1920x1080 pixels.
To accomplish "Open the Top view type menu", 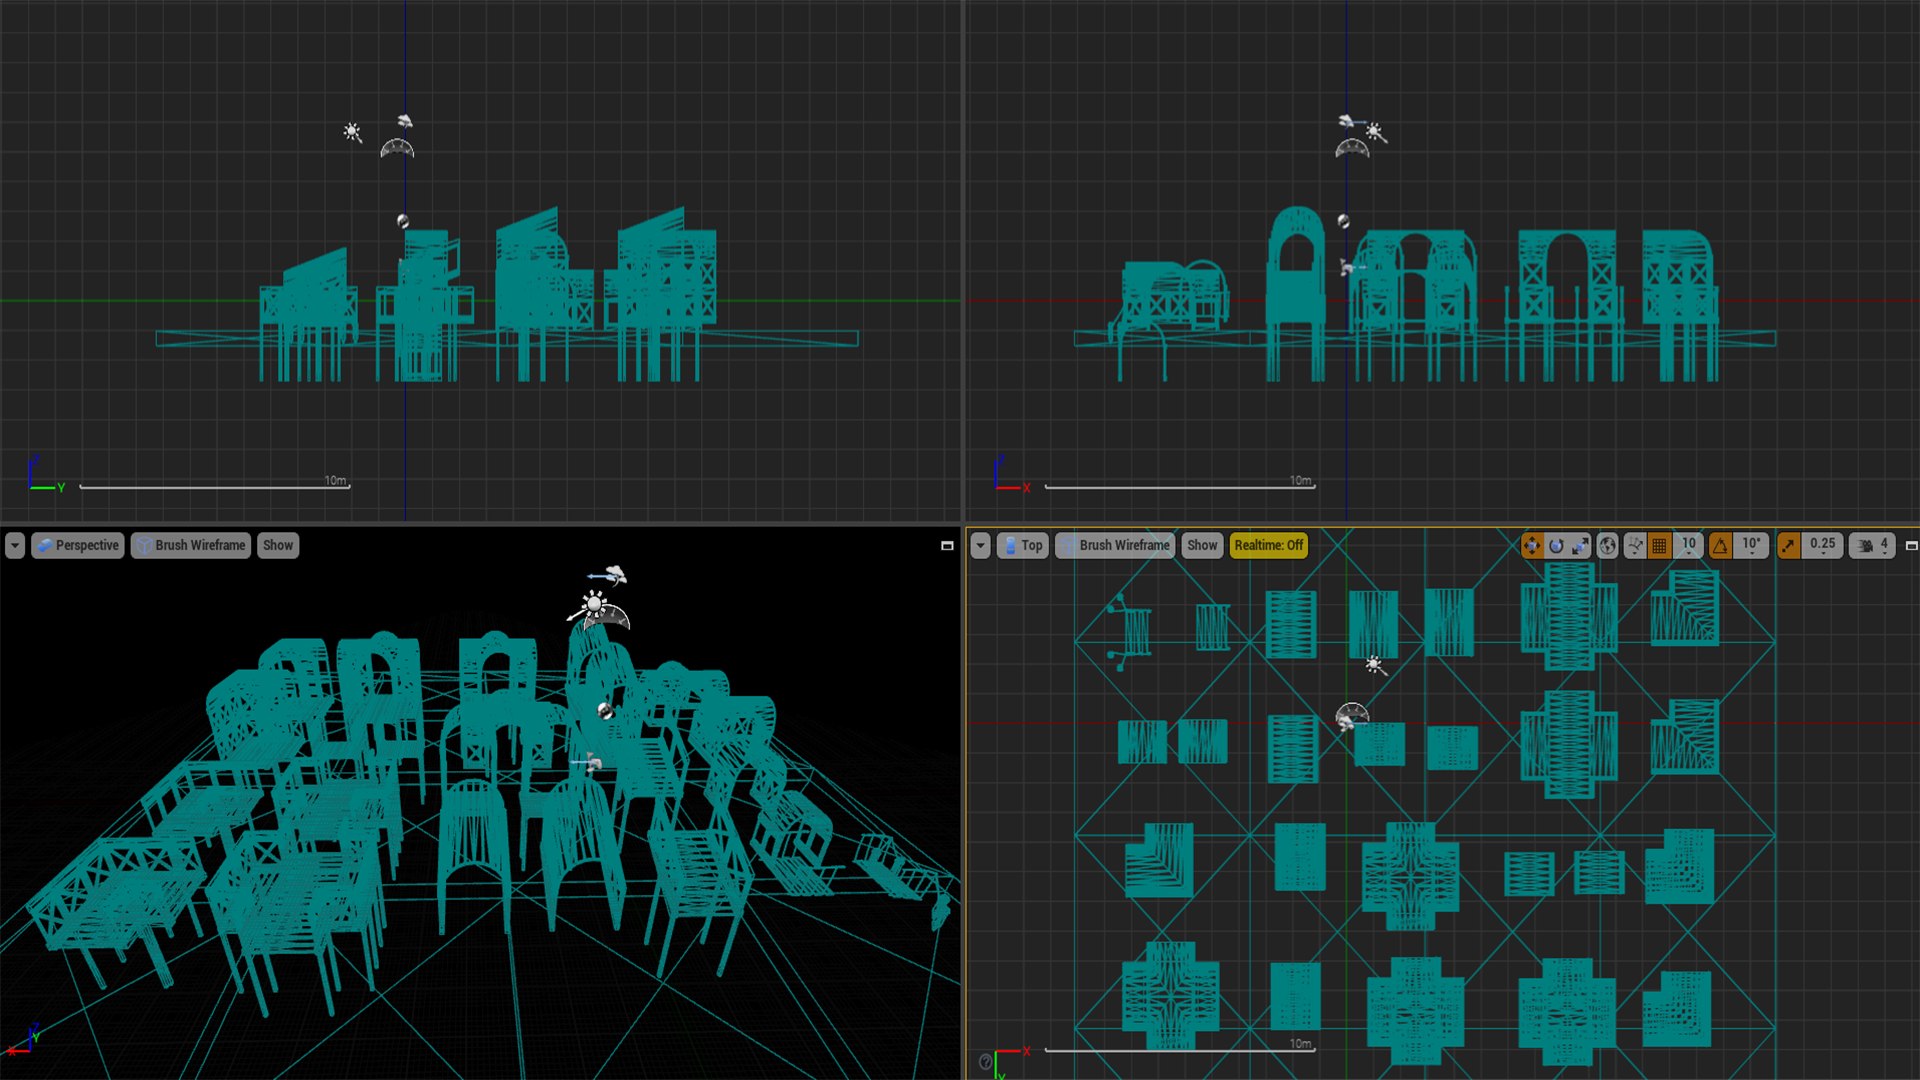I will 1022,545.
